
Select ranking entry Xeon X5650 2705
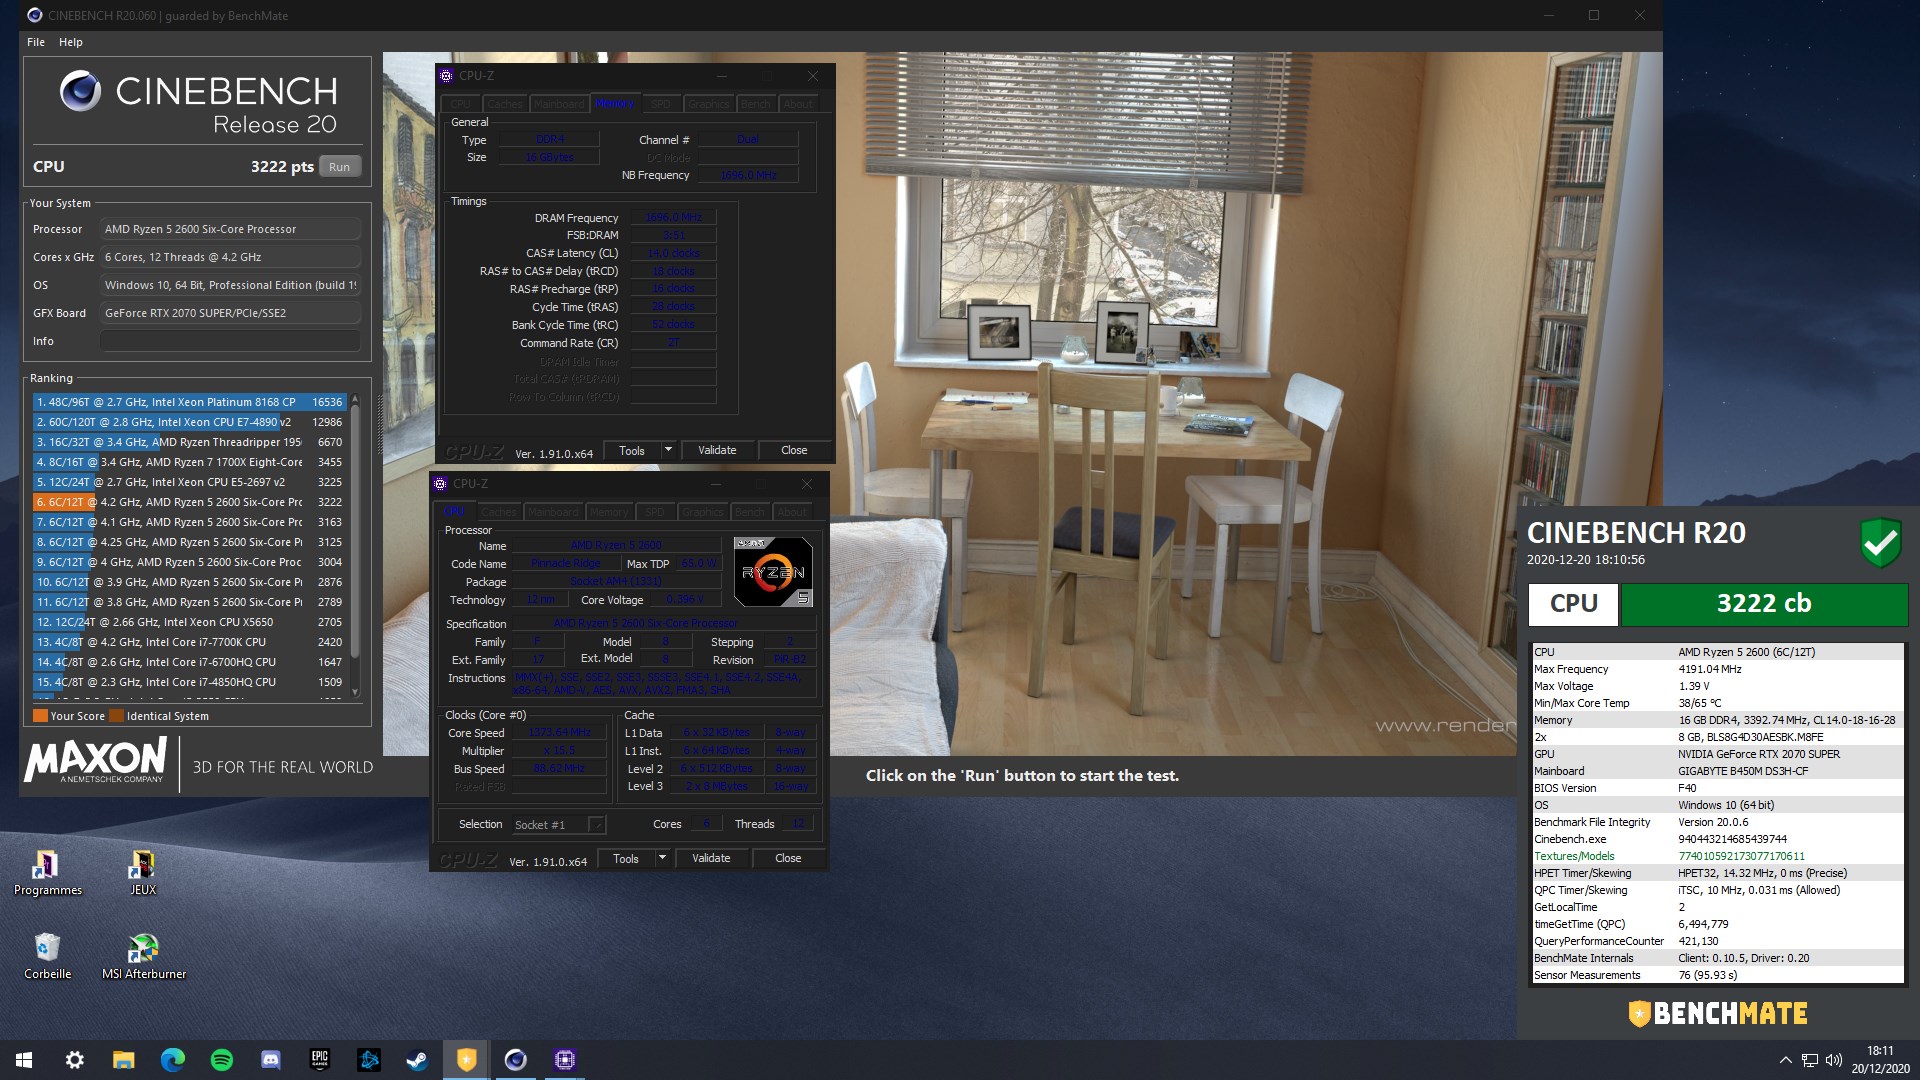[189, 622]
